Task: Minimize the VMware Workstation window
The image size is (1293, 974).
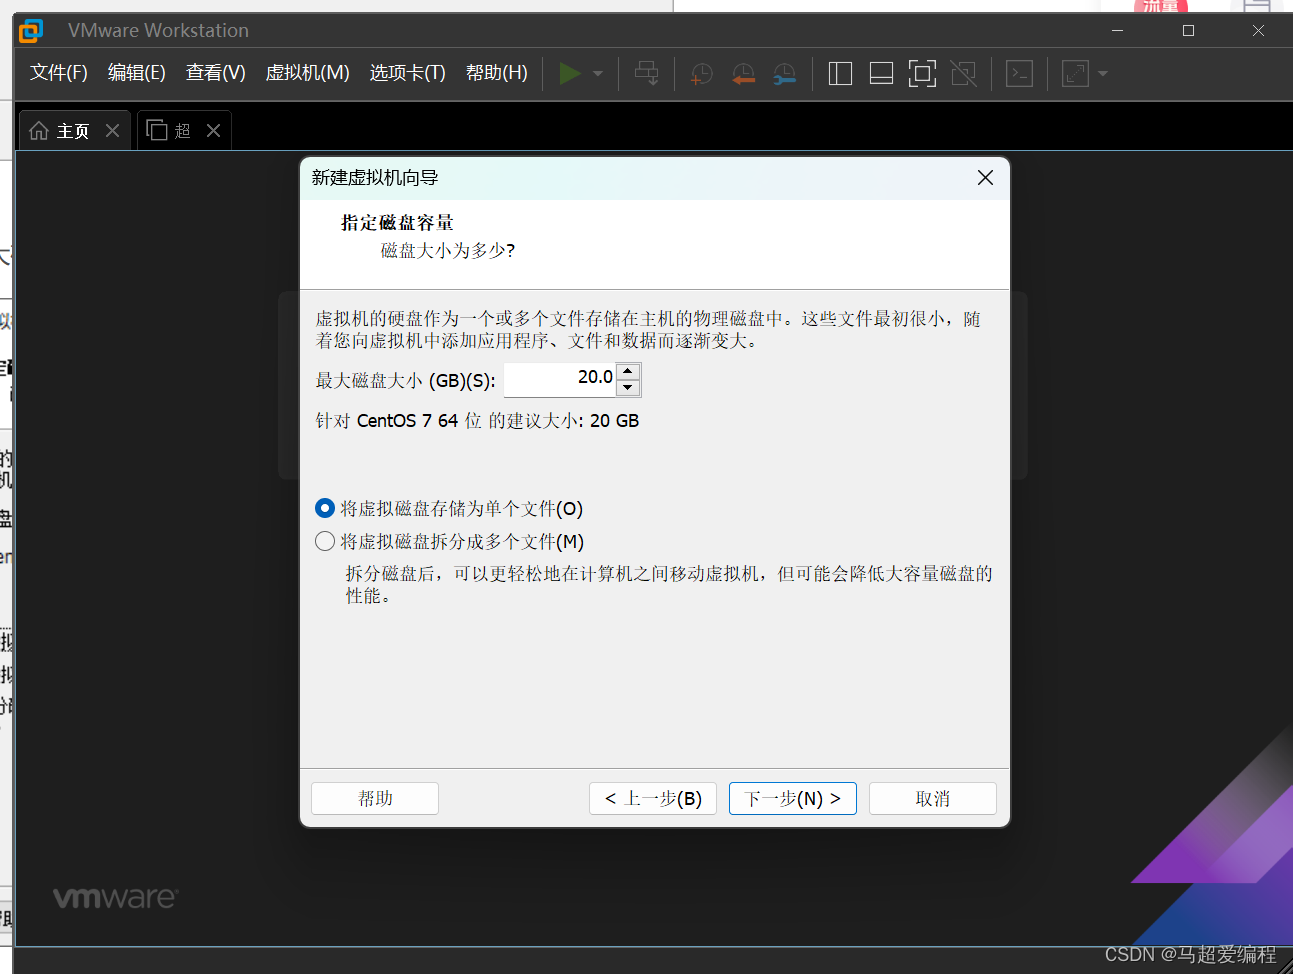Action: pos(1118,31)
